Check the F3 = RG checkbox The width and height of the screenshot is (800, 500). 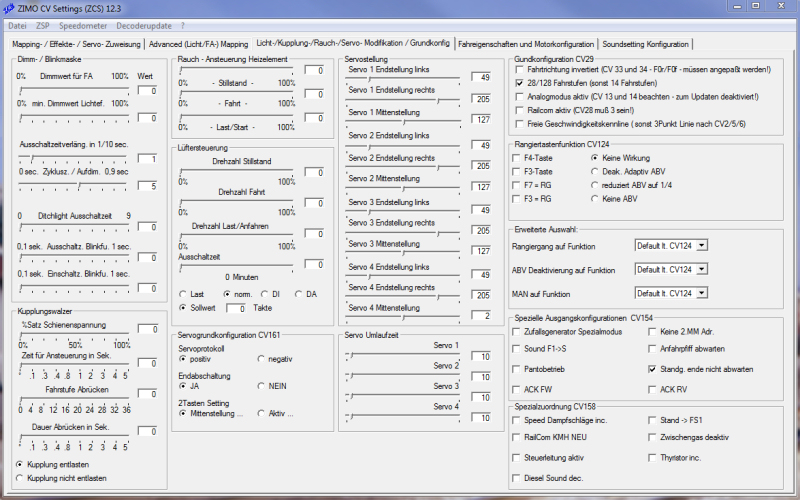pyautogui.click(x=516, y=199)
